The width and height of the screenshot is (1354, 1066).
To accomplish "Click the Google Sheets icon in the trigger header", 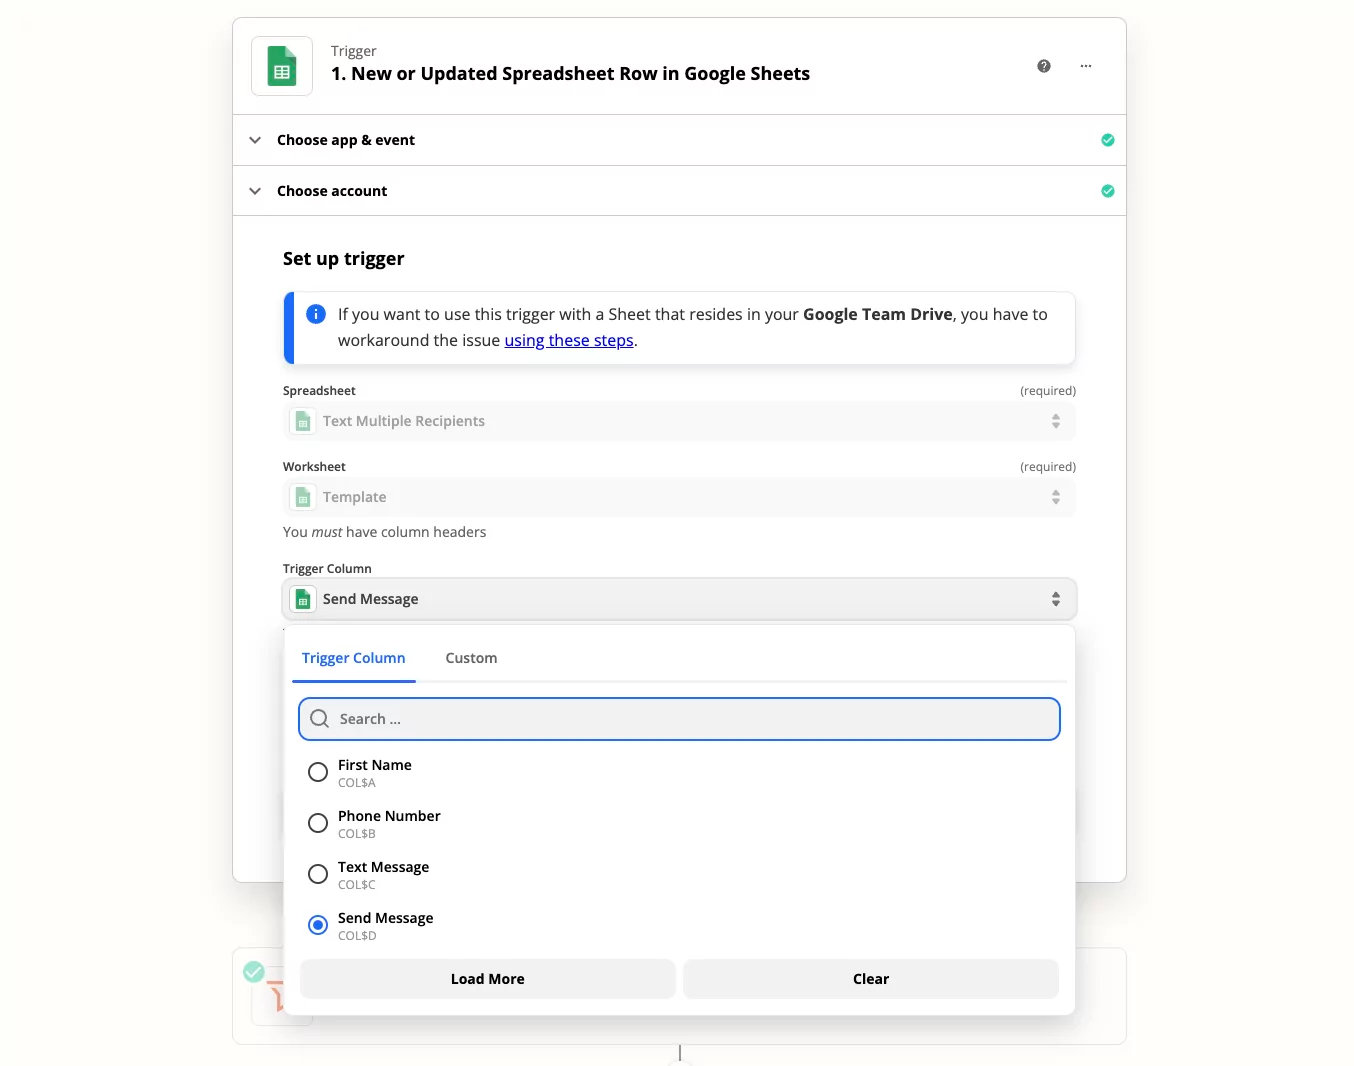I will tap(281, 66).
